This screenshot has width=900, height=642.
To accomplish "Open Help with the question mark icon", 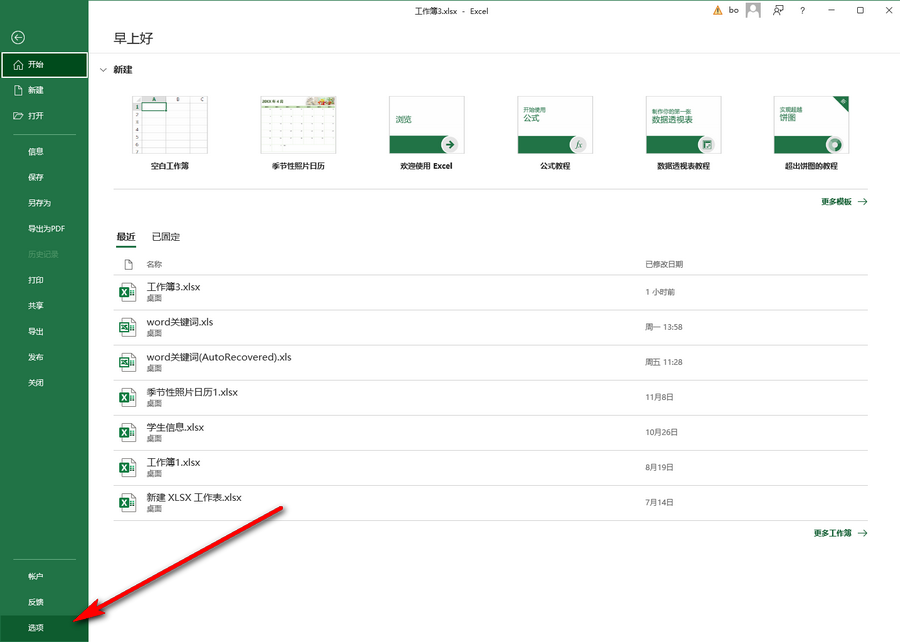I will pyautogui.click(x=802, y=10).
